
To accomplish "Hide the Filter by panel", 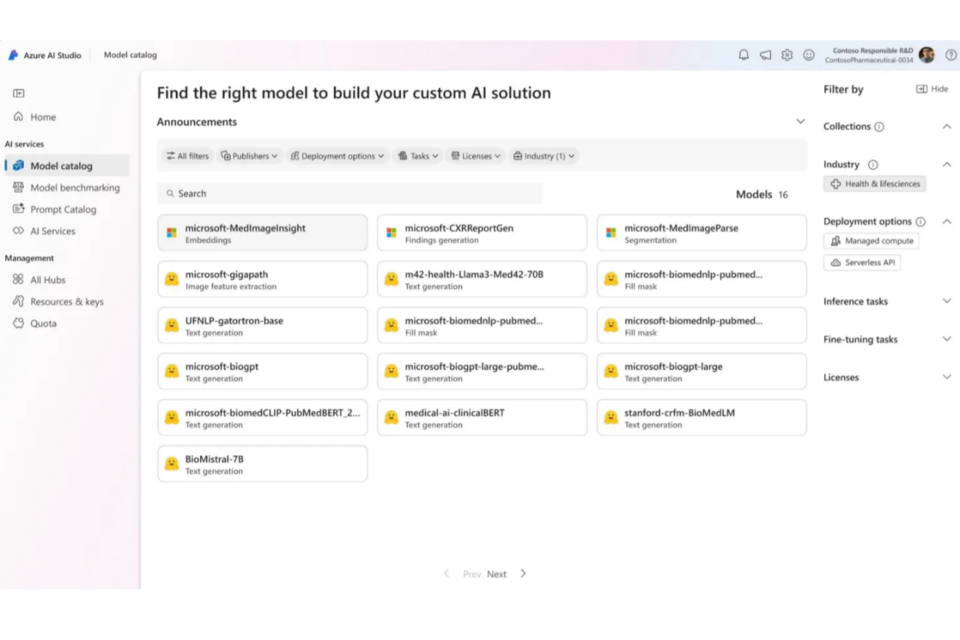I will pos(932,89).
